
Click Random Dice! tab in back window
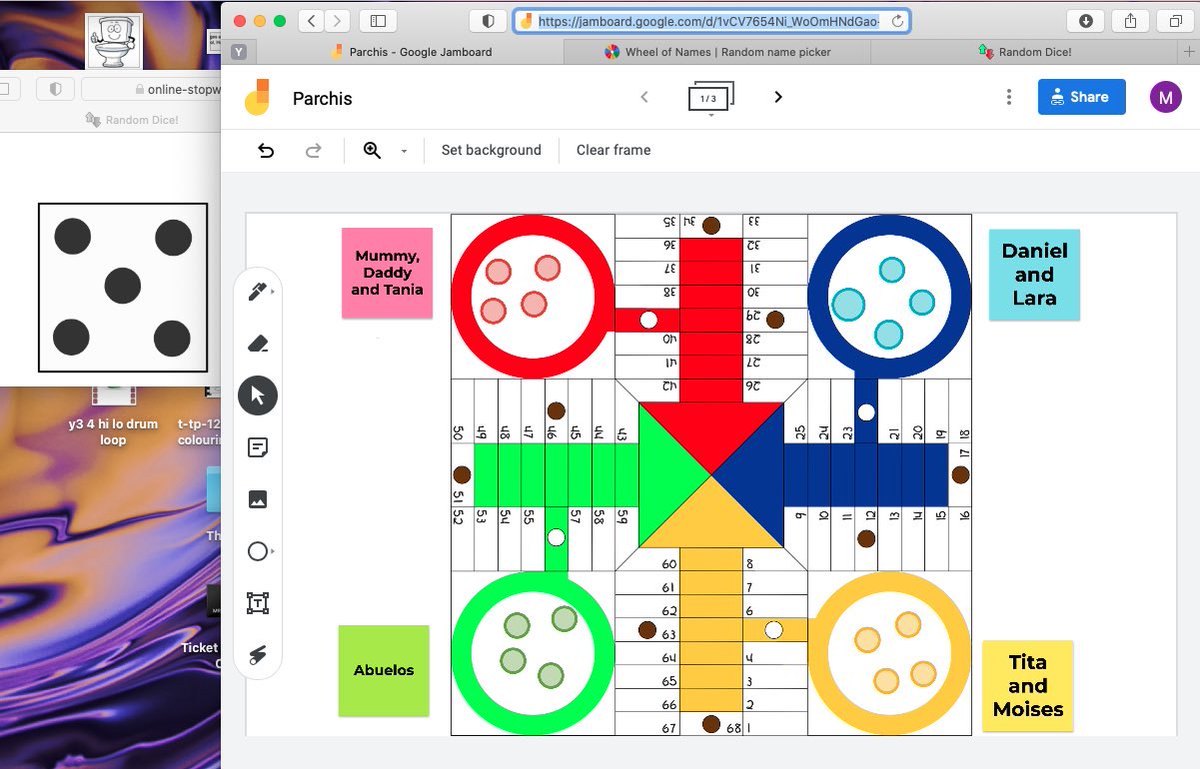point(133,120)
